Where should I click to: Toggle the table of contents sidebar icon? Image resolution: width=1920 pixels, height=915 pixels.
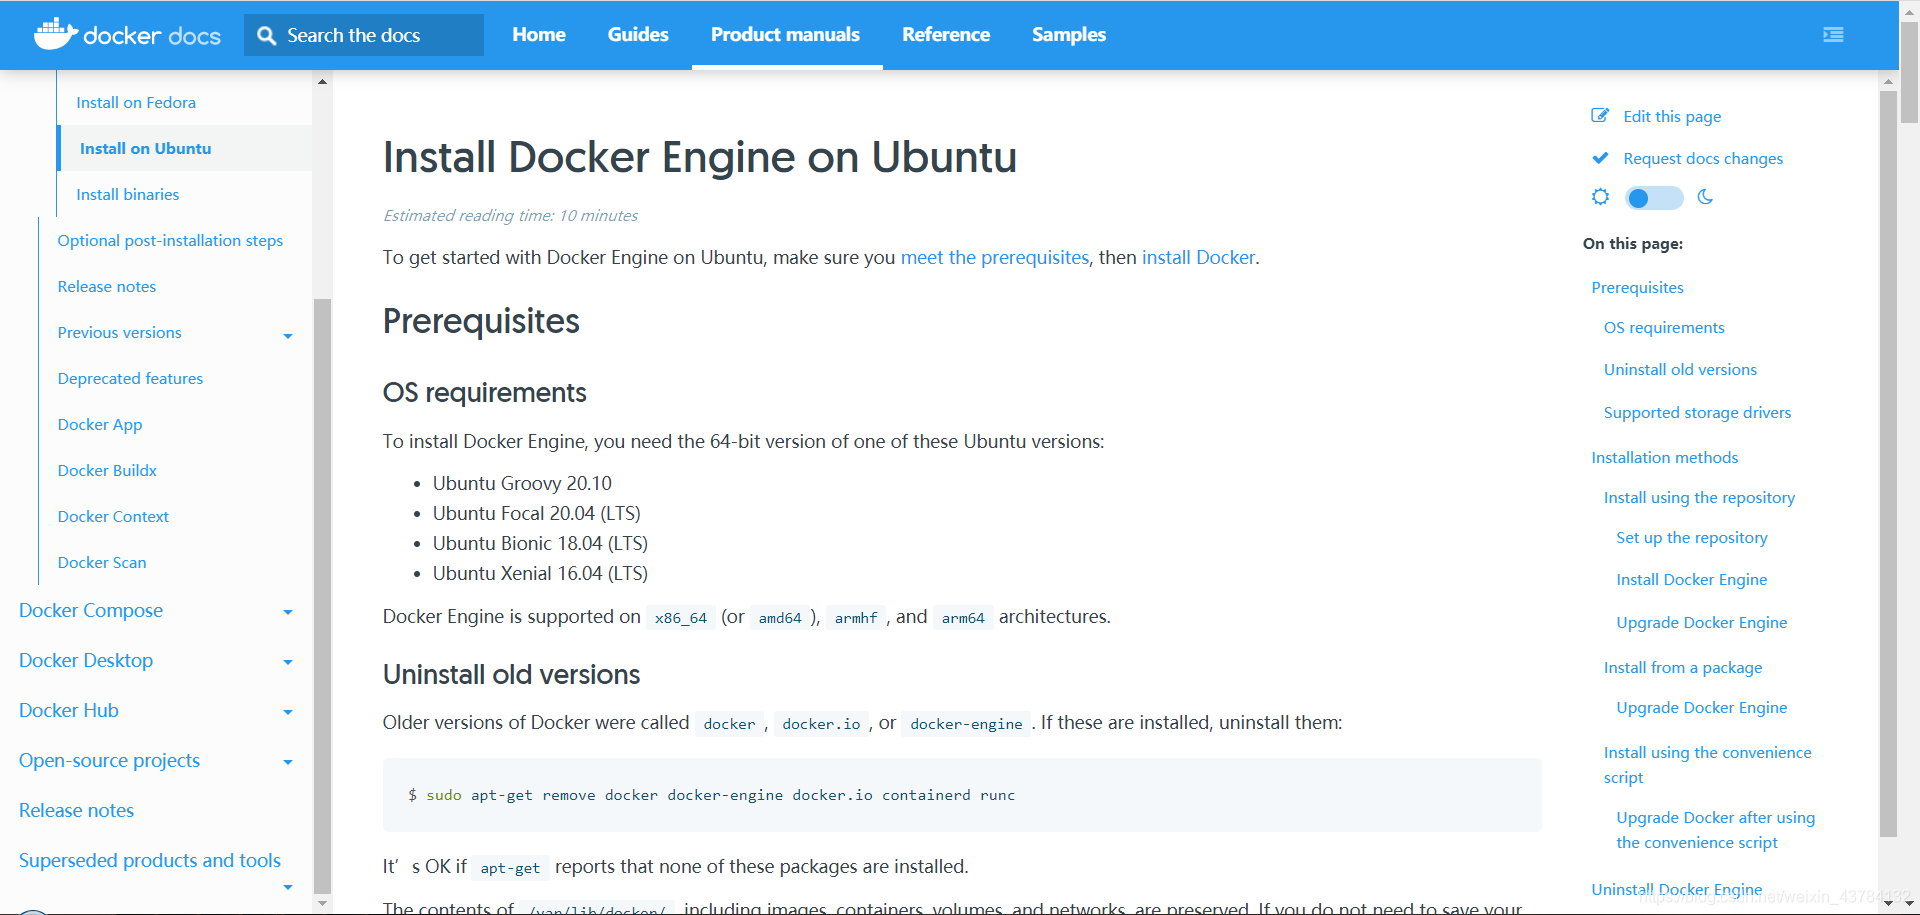point(1833,35)
